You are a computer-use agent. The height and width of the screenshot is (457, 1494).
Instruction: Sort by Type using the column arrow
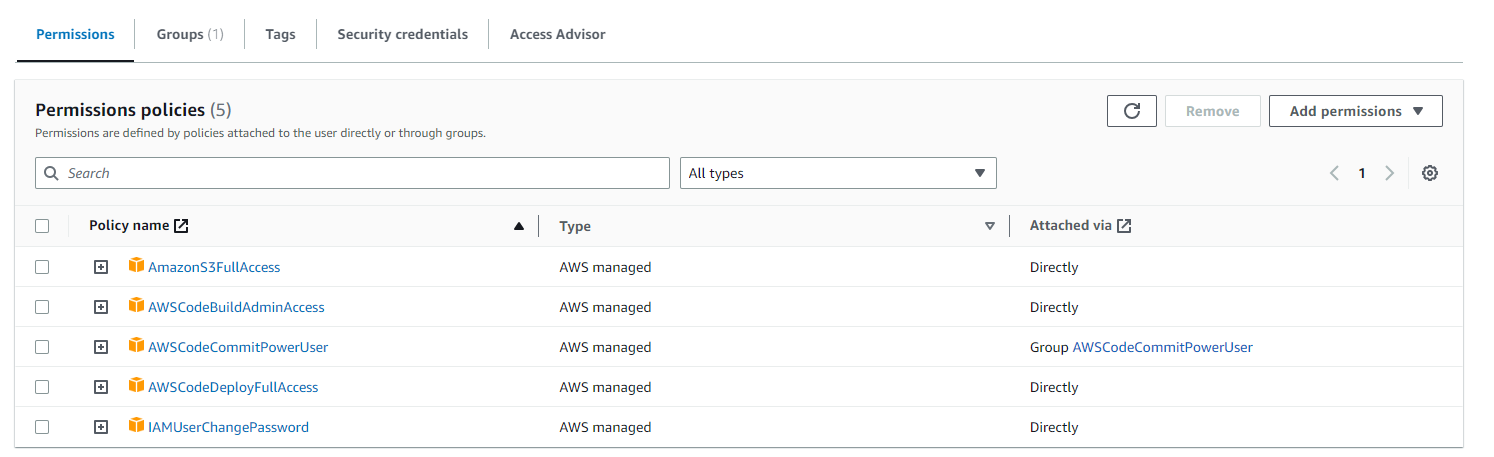990,226
